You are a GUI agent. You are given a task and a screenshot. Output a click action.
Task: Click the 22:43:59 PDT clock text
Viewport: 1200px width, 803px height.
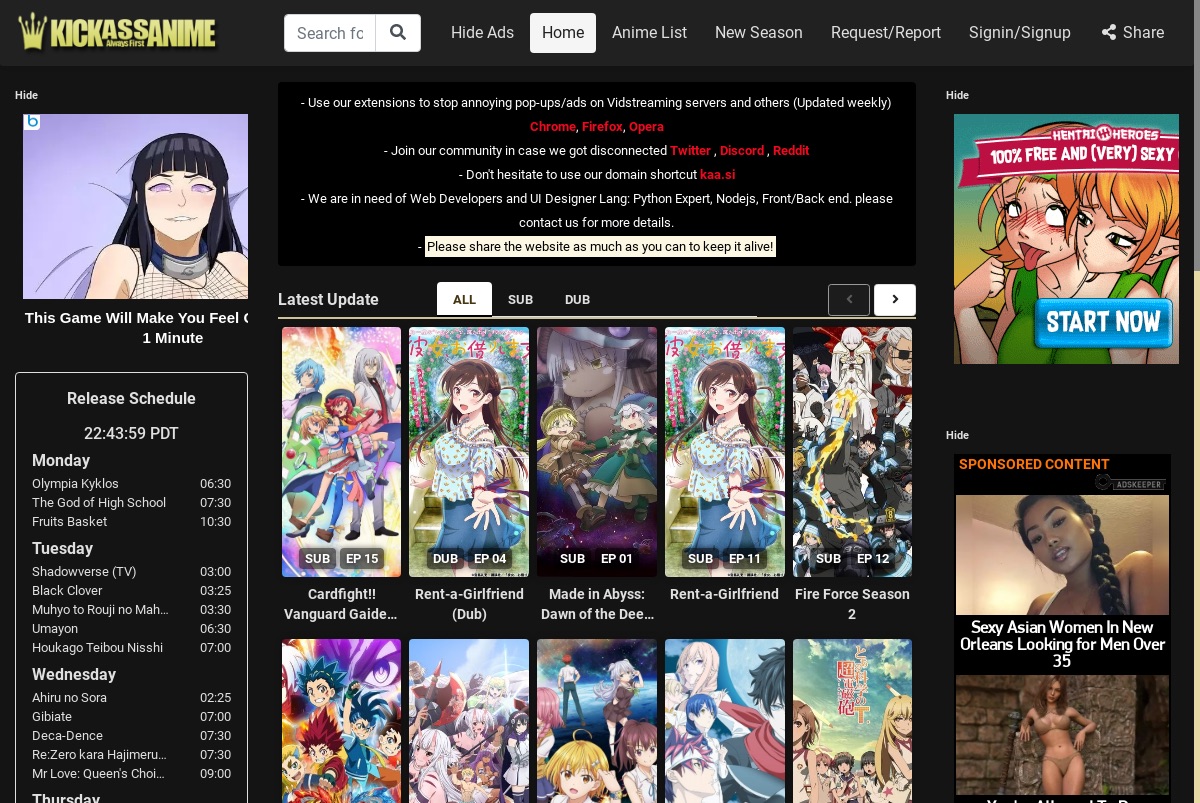[131, 434]
